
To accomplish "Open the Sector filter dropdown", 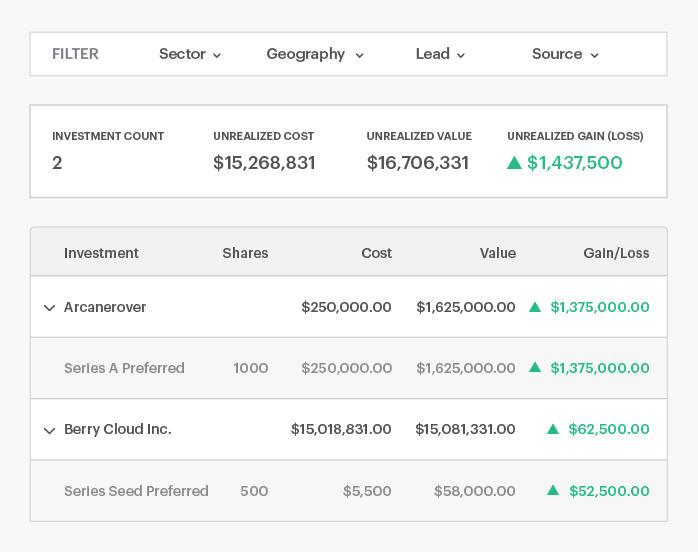I will (190, 54).
